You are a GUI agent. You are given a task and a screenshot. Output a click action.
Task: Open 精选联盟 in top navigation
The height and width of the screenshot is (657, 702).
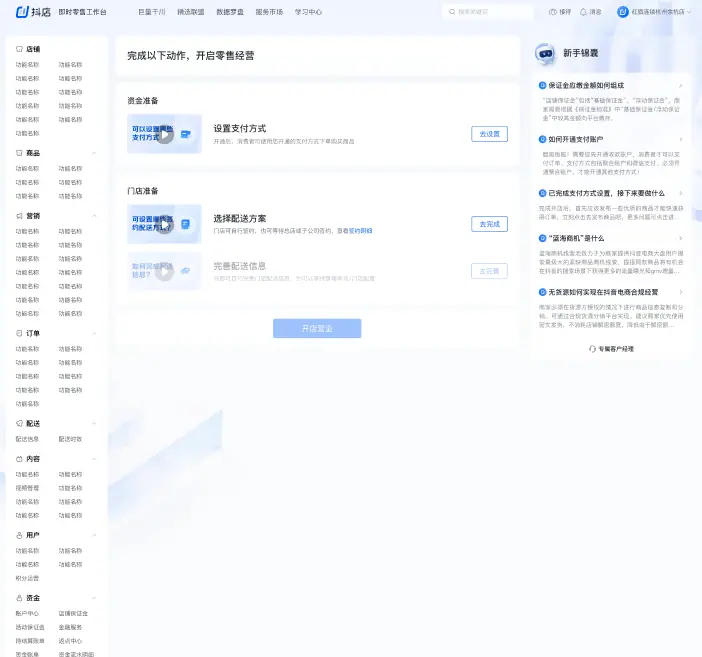pos(191,12)
